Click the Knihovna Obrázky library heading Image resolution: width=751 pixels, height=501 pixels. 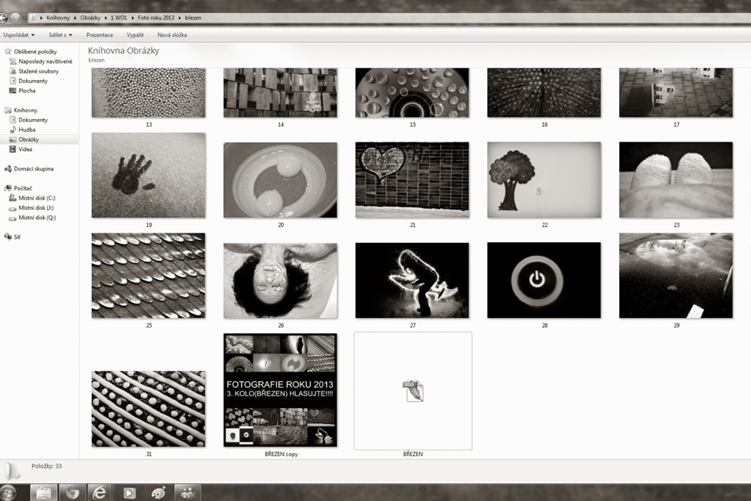(123, 51)
